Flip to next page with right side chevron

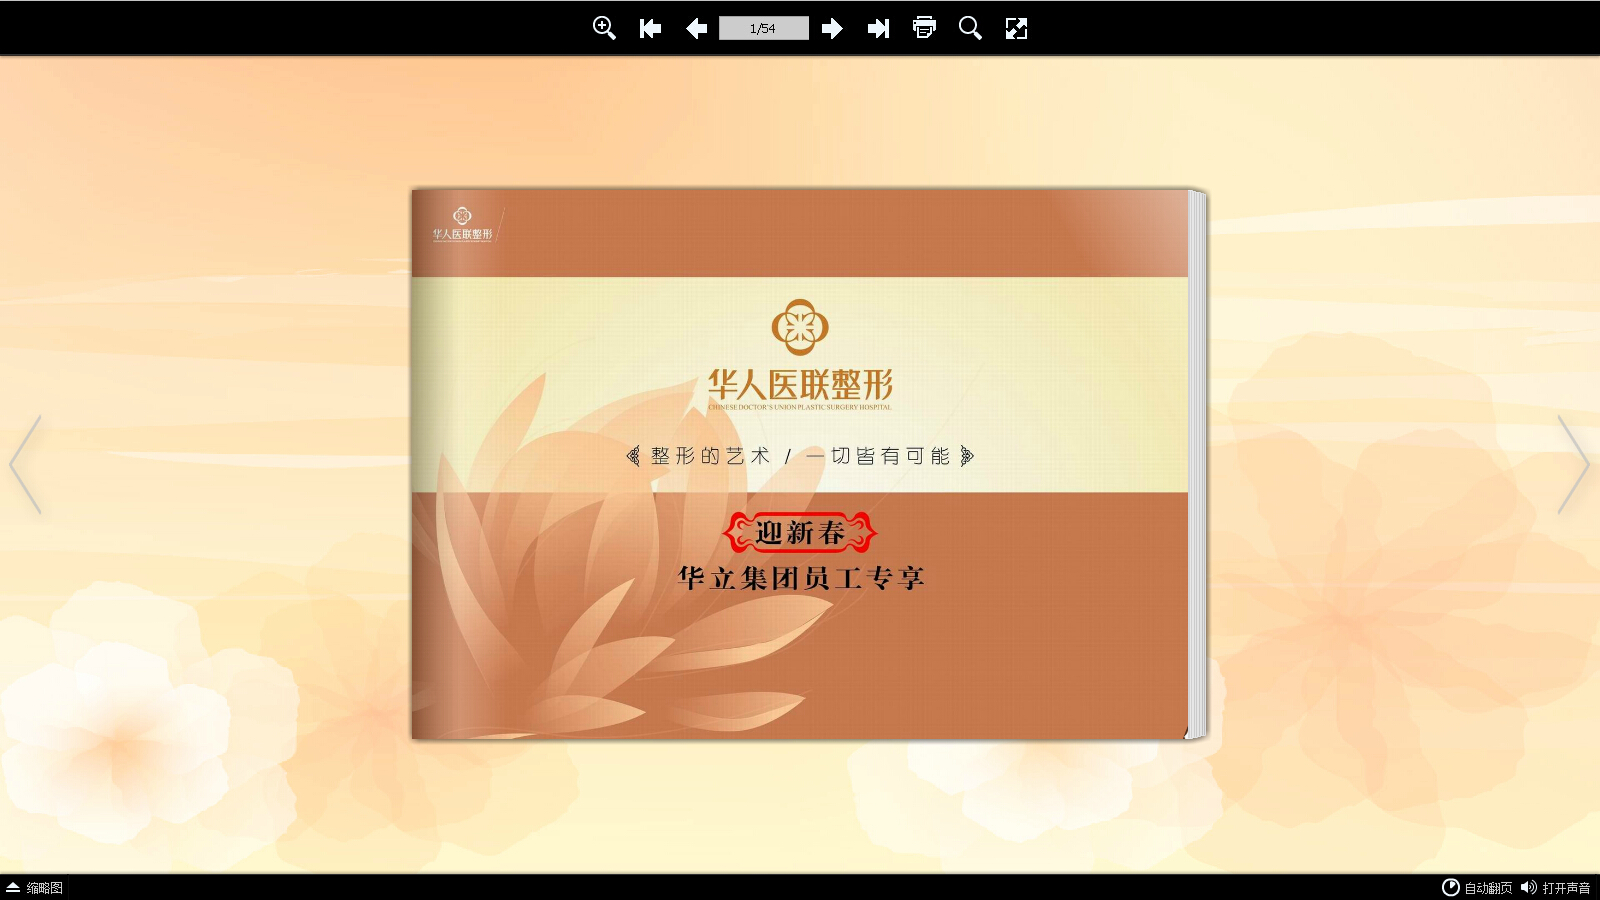[1574, 465]
